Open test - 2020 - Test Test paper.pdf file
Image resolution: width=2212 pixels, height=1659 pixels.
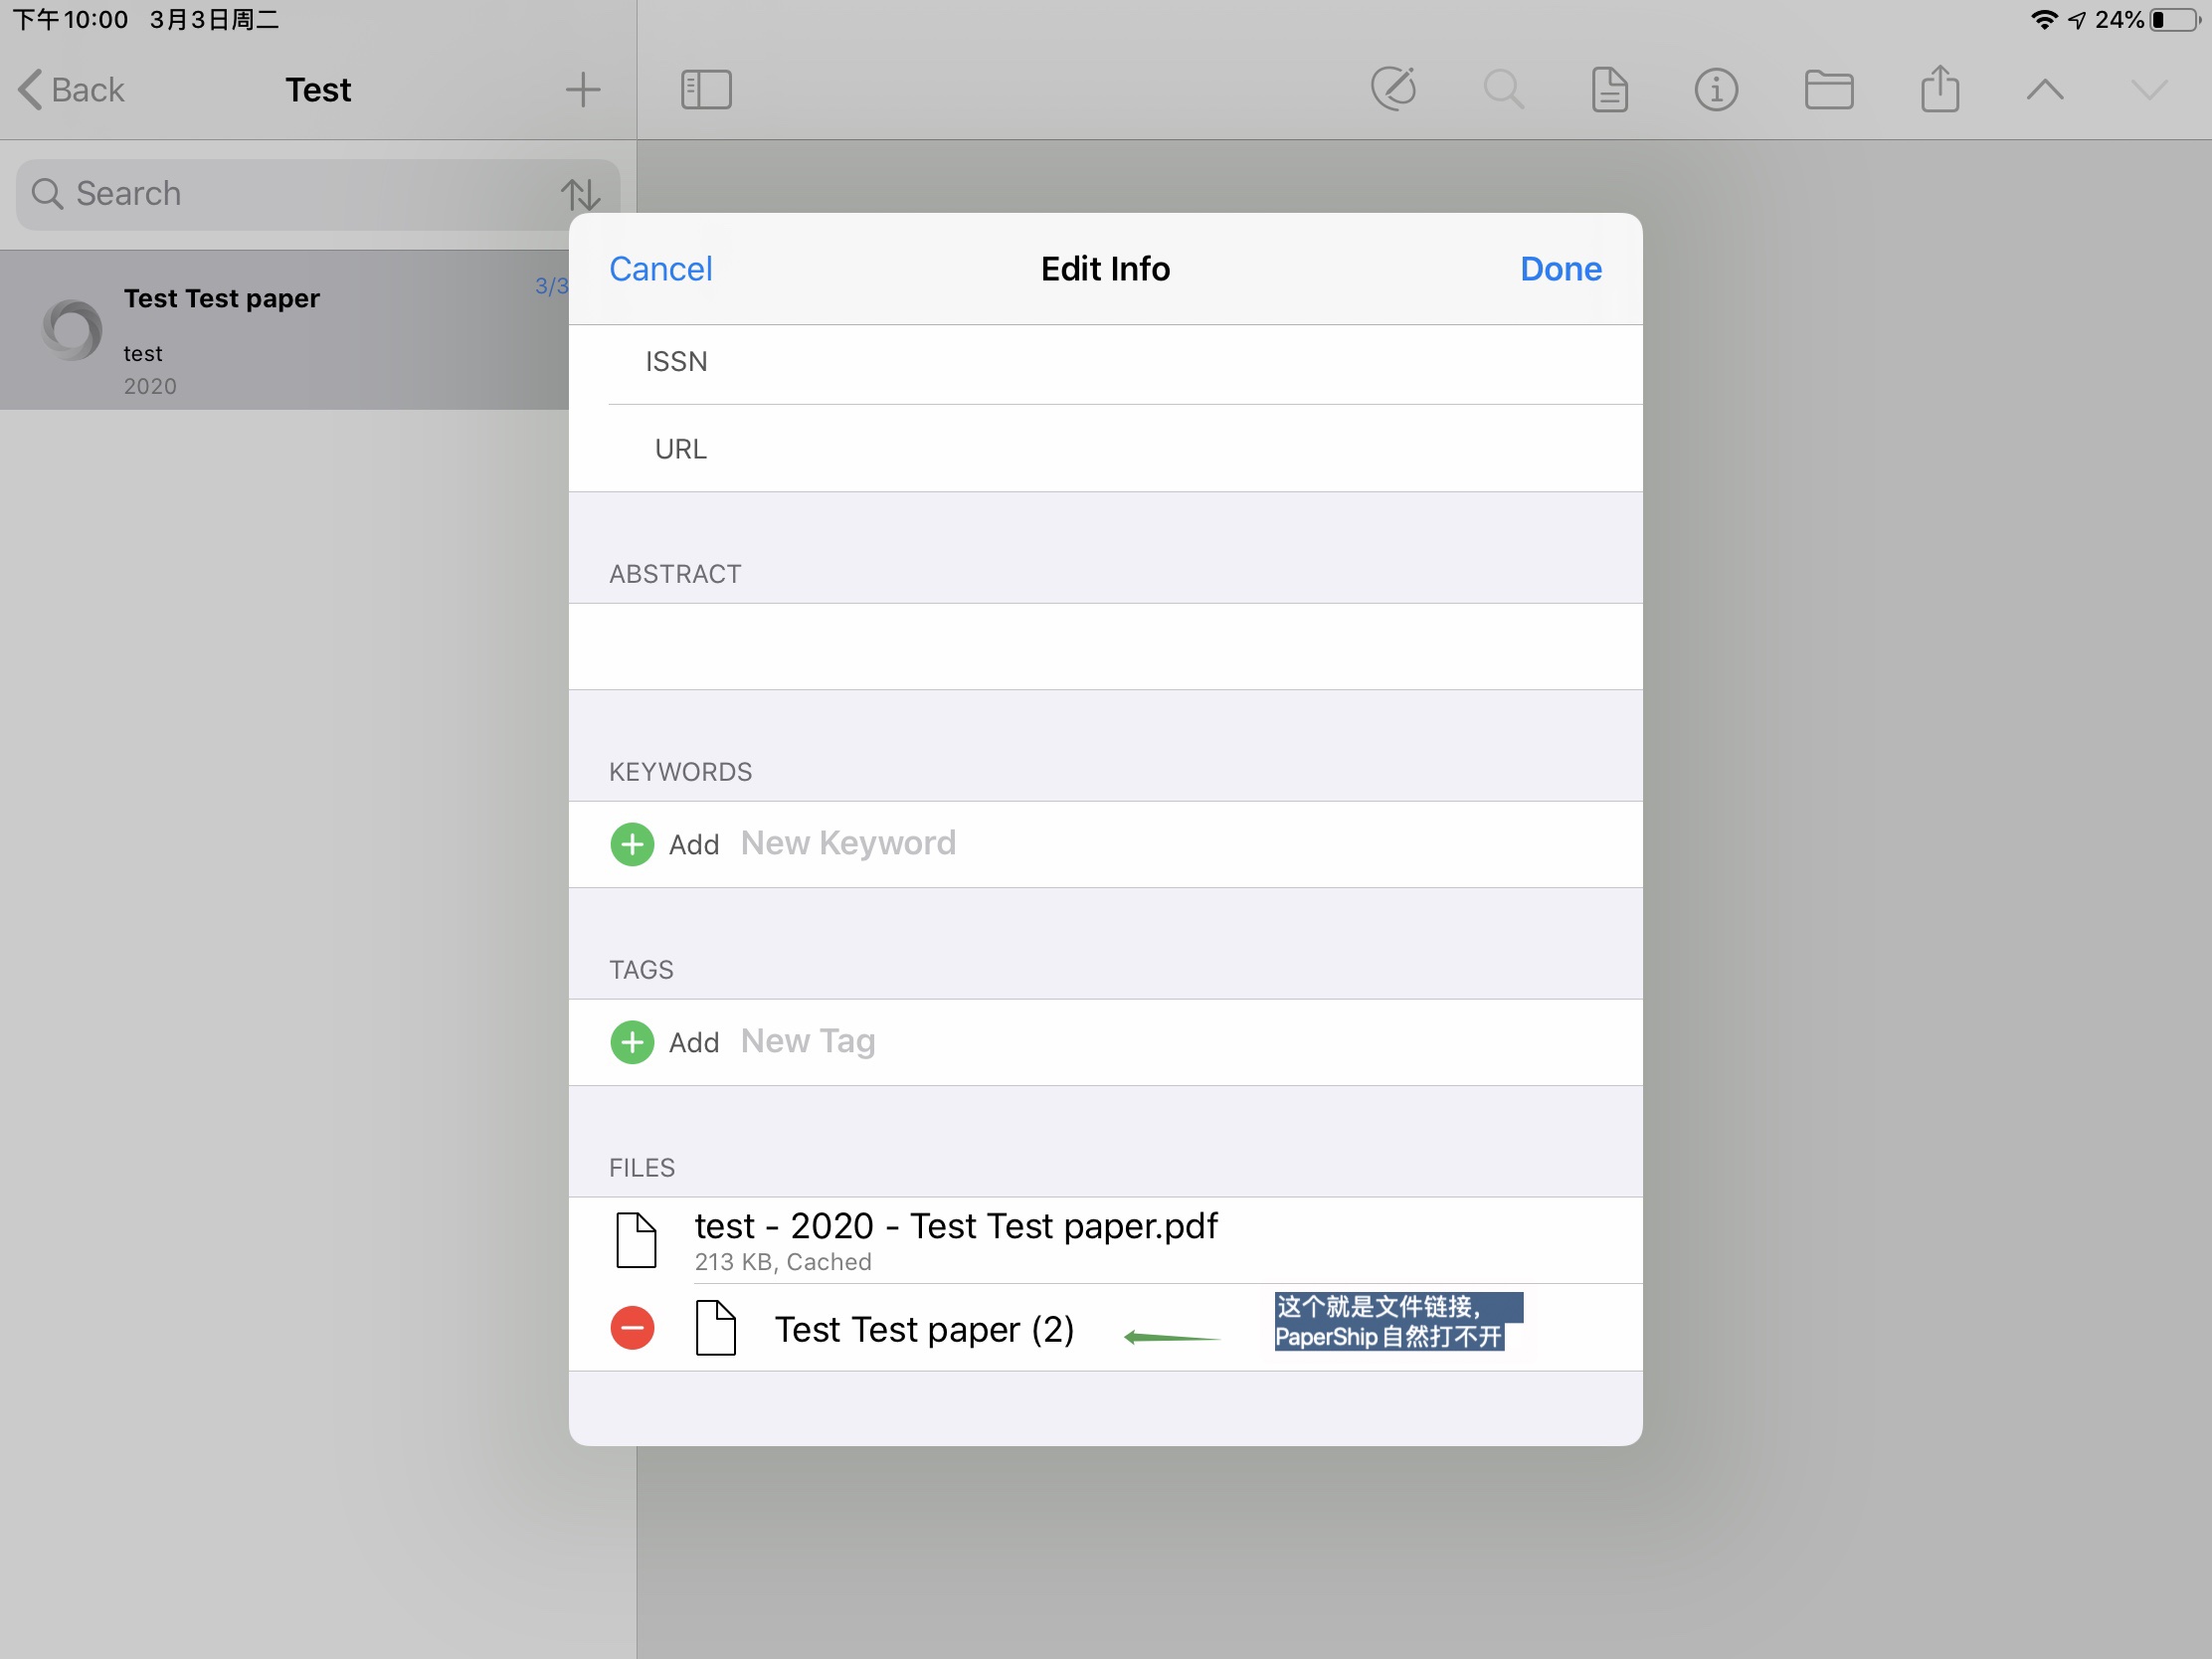(x=955, y=1240)
